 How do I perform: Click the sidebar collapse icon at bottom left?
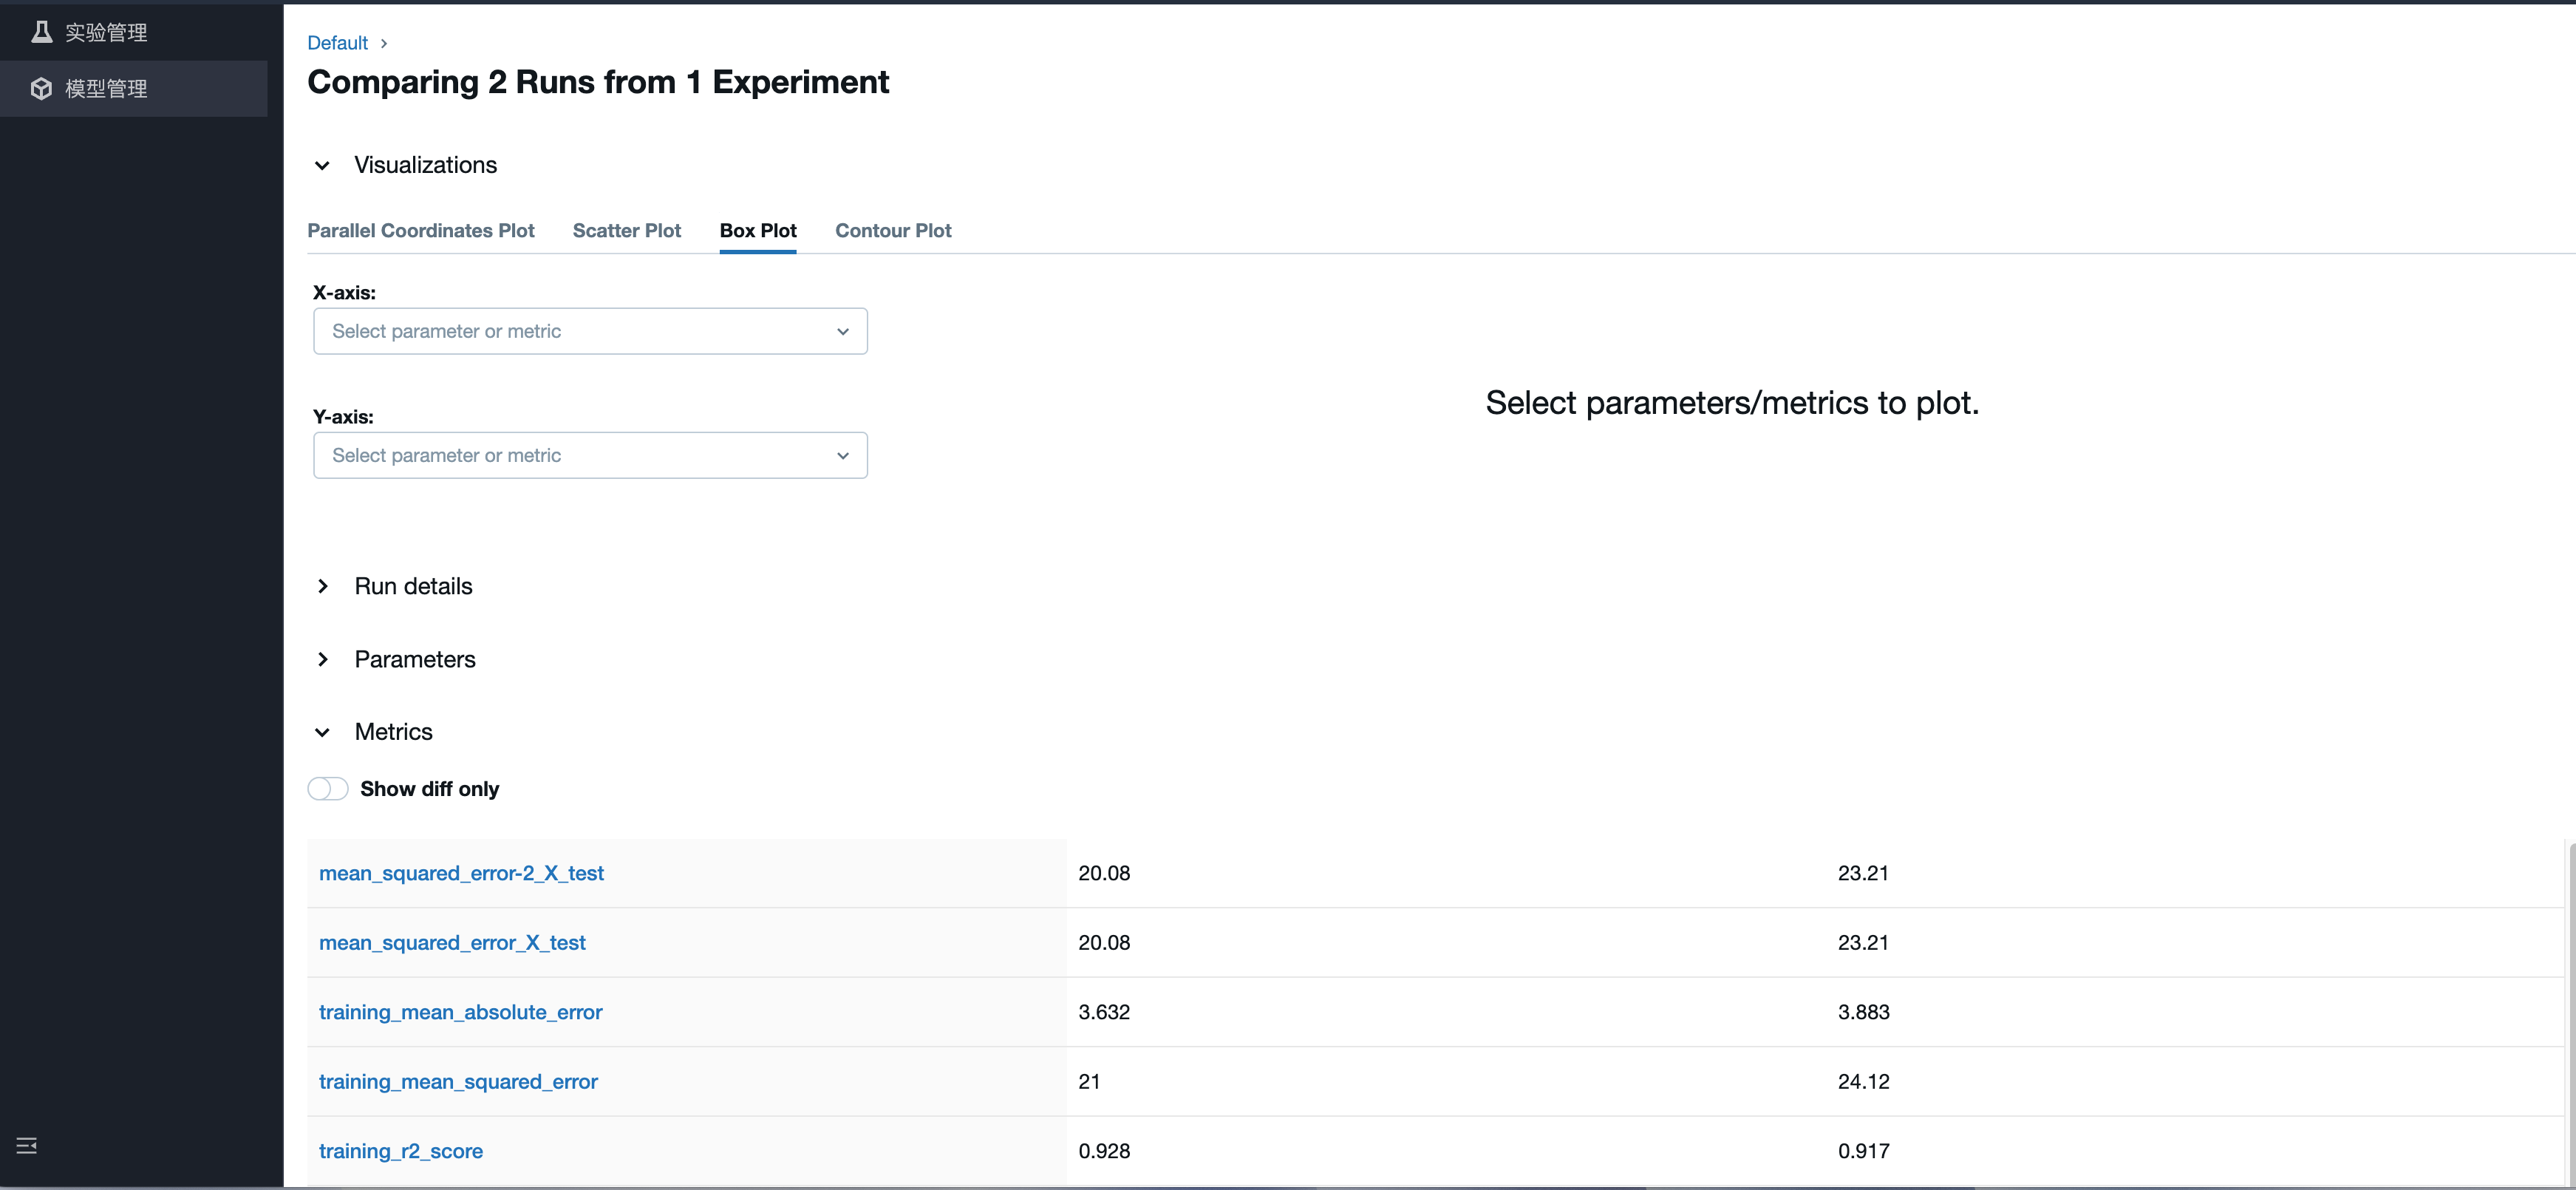[27, 1145]
